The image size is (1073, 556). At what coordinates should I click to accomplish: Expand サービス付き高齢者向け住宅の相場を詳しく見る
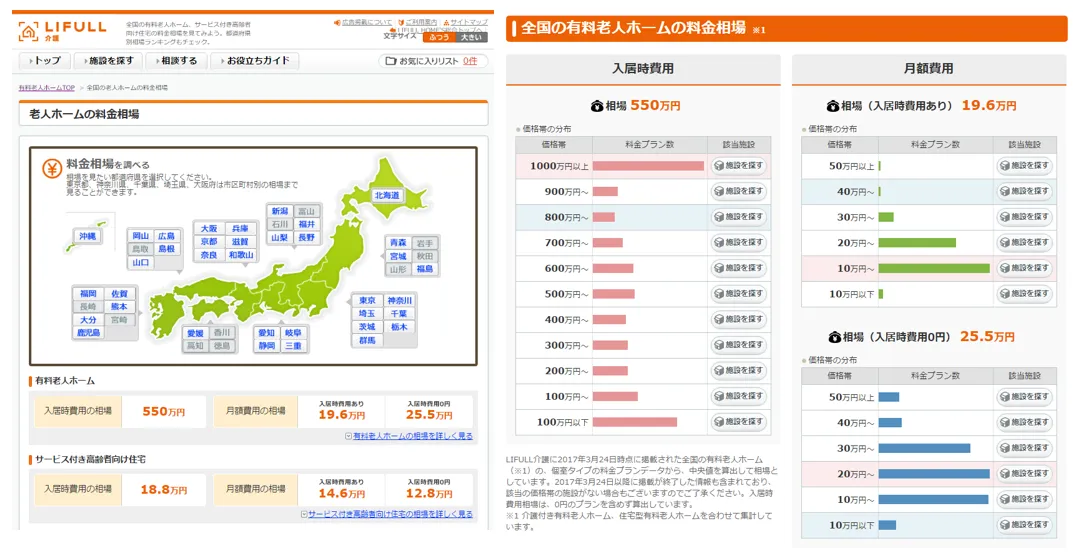tap(389, 514)
